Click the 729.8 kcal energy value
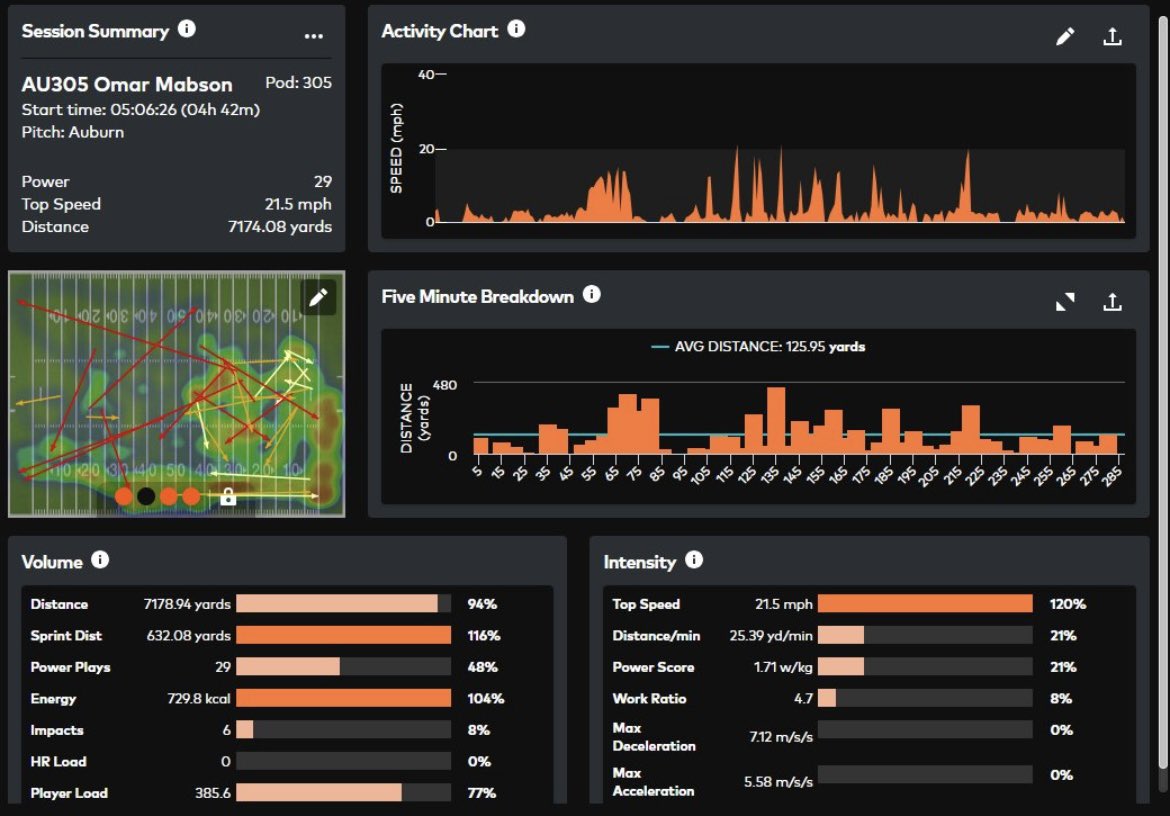The width and height of the screenshot is (1170, 816). coord(198,699)
